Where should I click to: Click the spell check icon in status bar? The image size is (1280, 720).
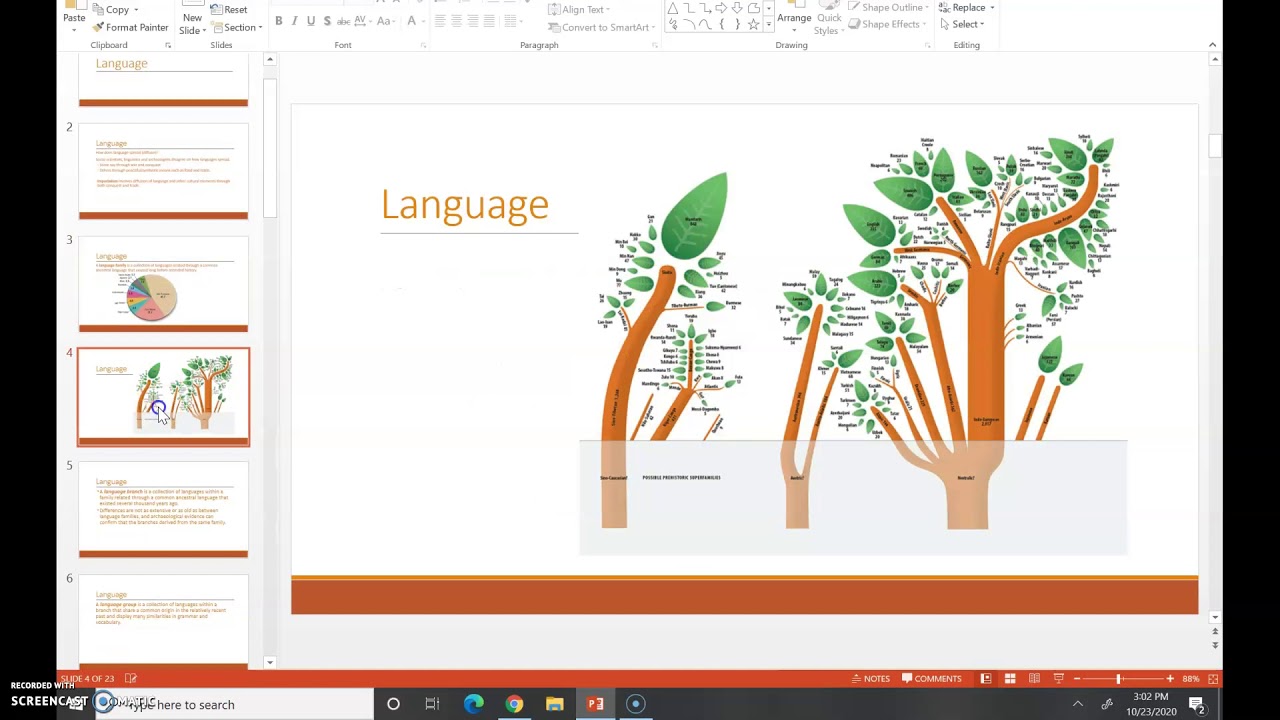click(x=130, y=678)
